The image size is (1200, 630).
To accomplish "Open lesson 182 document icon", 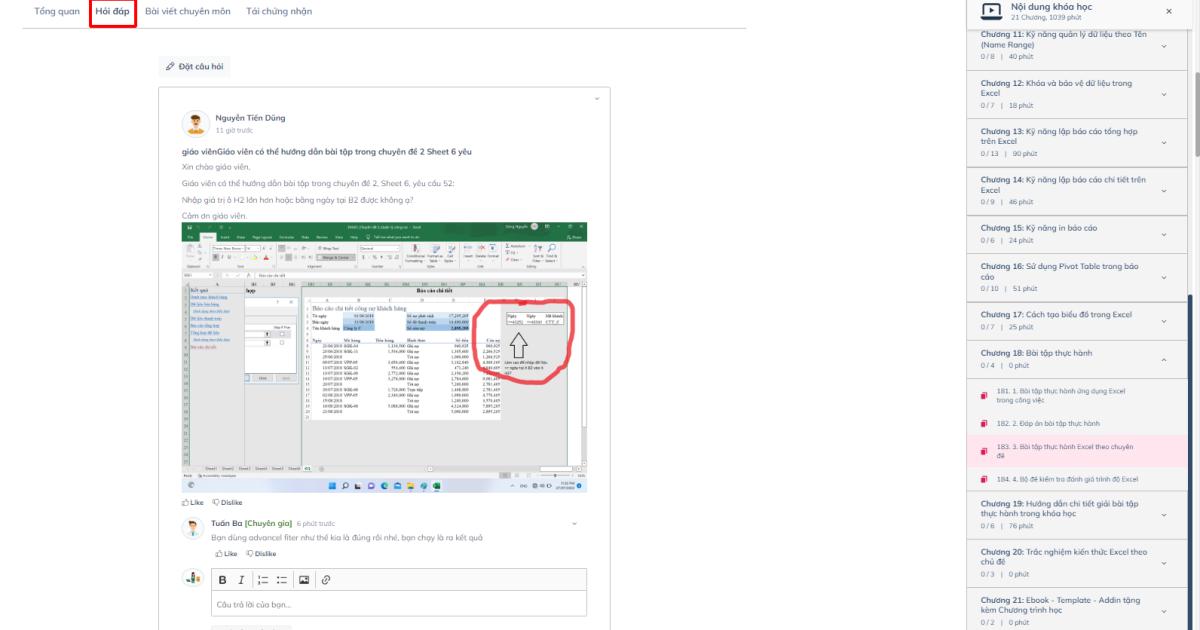I will coord(984,423).
